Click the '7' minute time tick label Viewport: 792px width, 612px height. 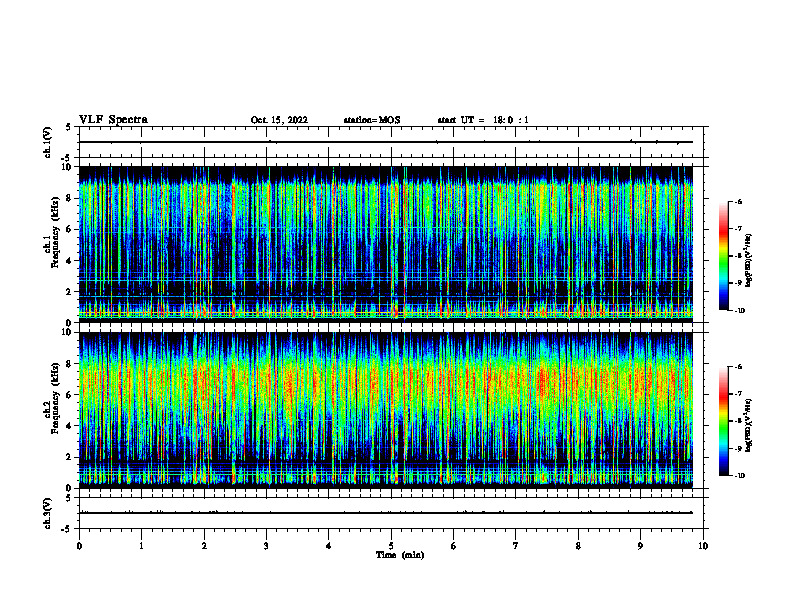(515, 546)
